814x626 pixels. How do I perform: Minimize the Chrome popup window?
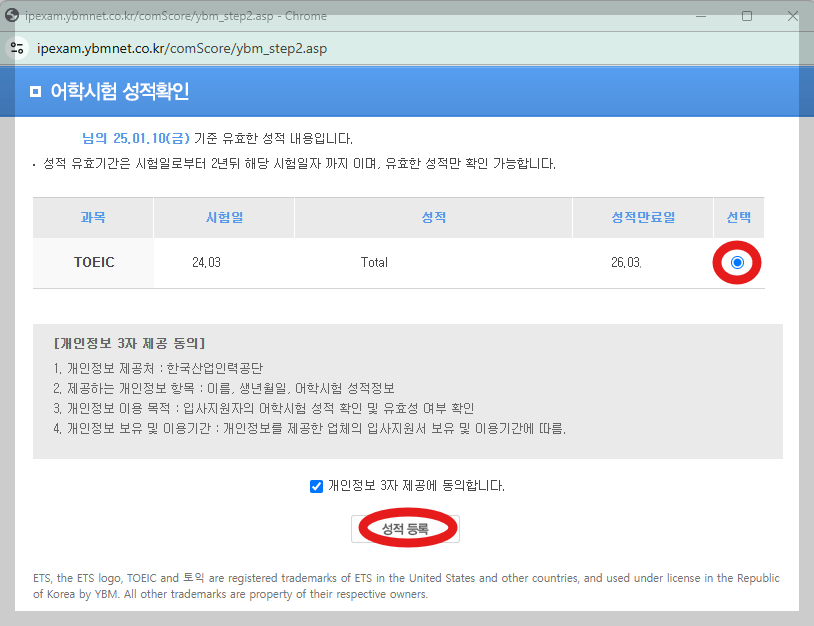701,16
